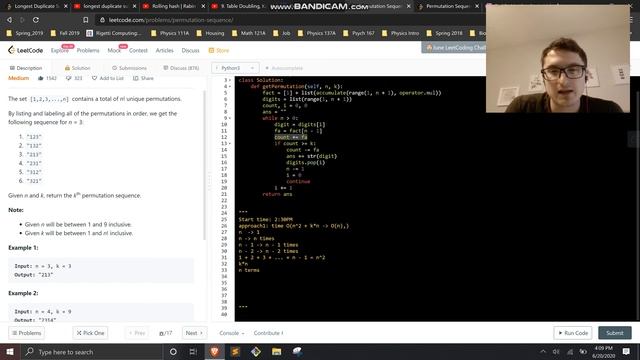Switch to longest duplicate YouTube tab
Viewport: 640px width, 360px height.
[104, 6]
